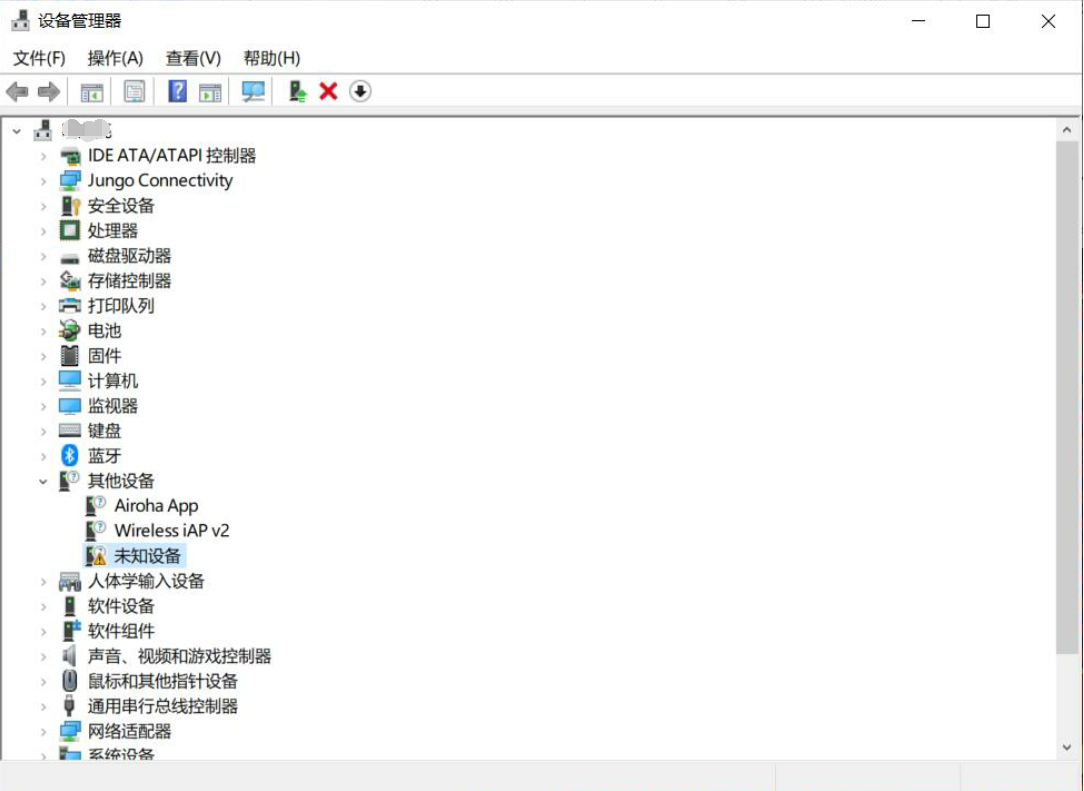Click the root computer node icon

click(43, 130)
